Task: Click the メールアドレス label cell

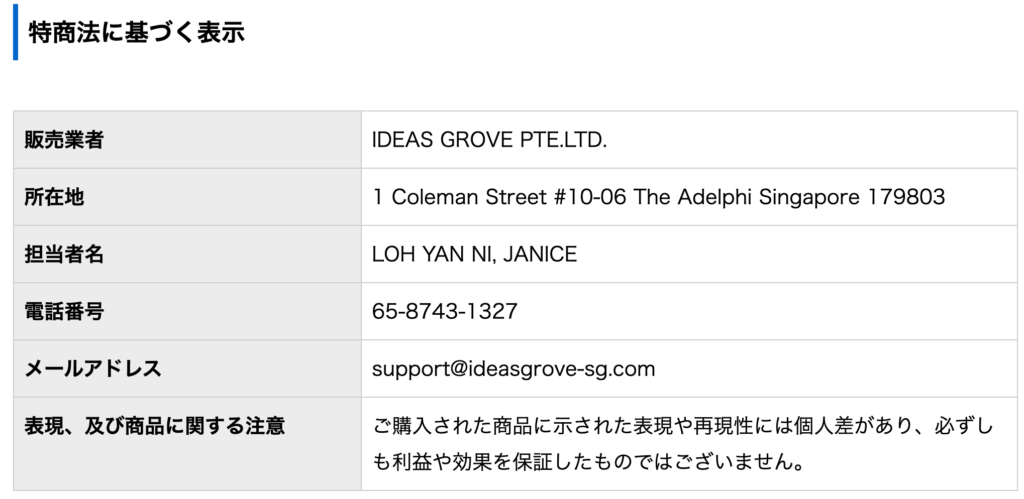Action: point(187,368)
